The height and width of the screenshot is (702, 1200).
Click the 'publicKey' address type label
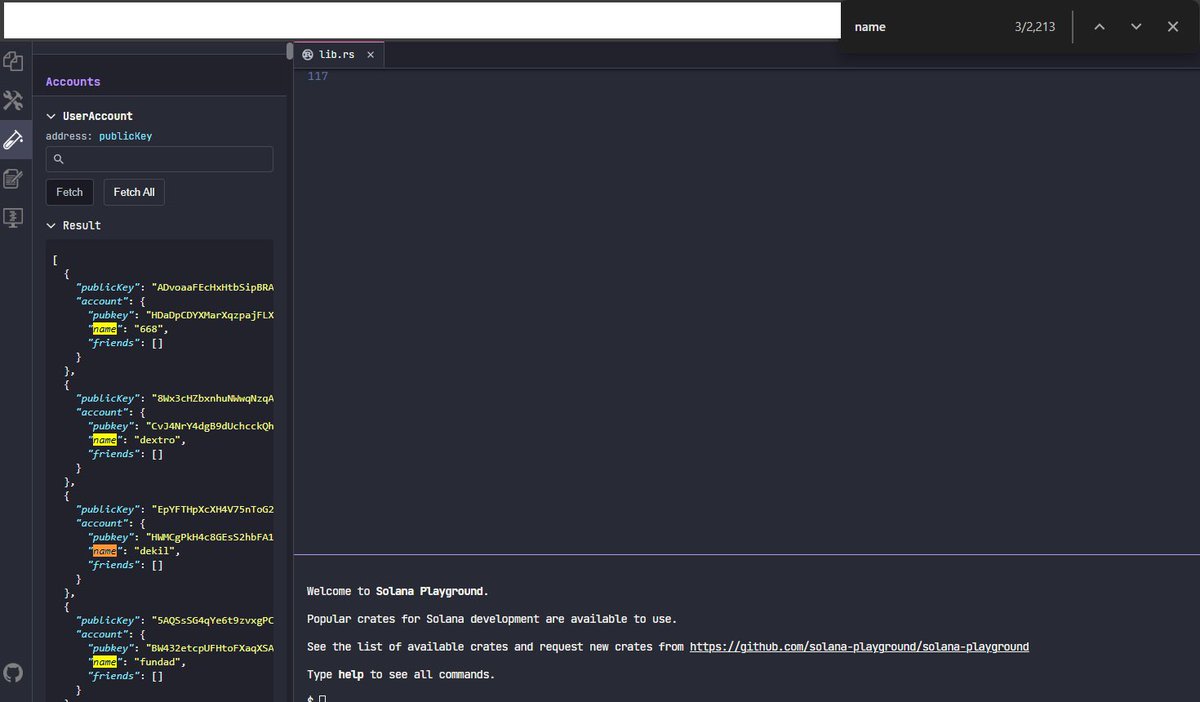(x=125, y=136)
